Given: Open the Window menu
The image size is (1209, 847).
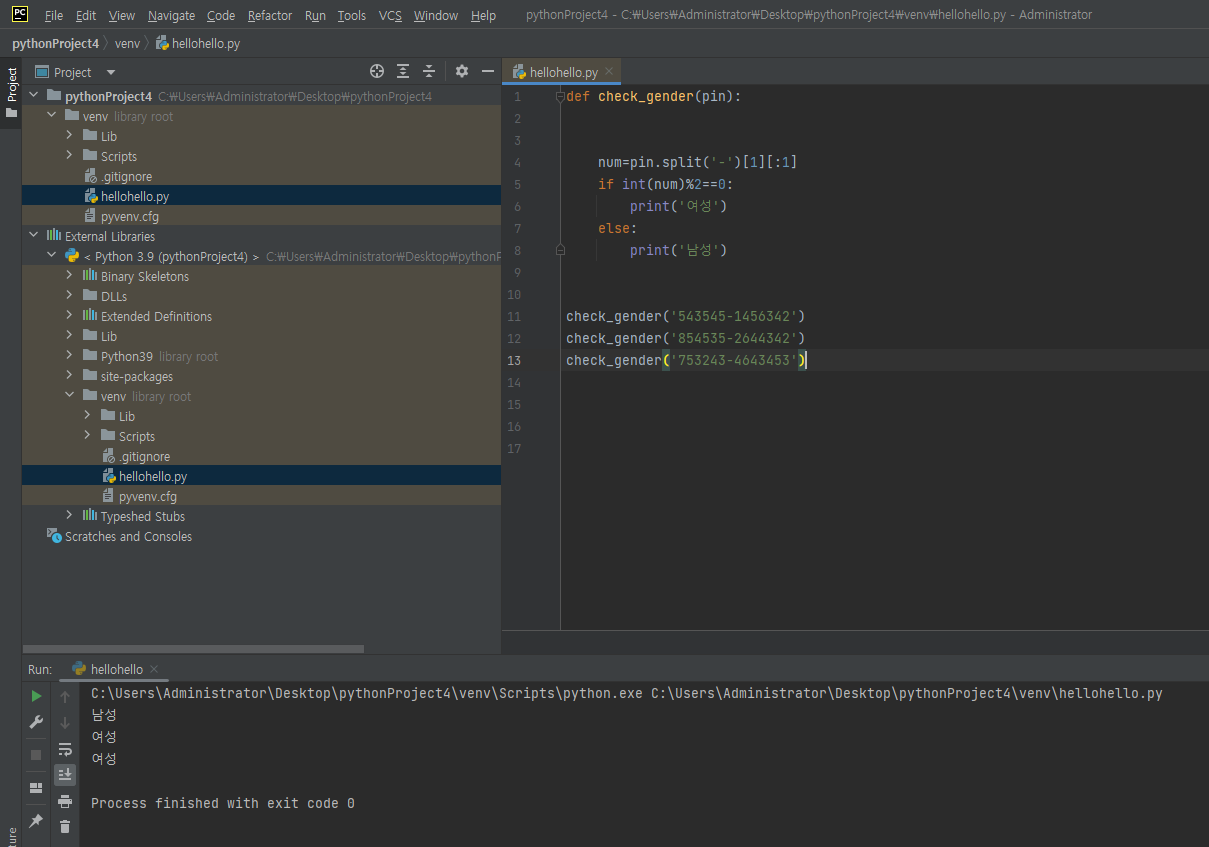Looking at the screenshot, I should (436, 15).
